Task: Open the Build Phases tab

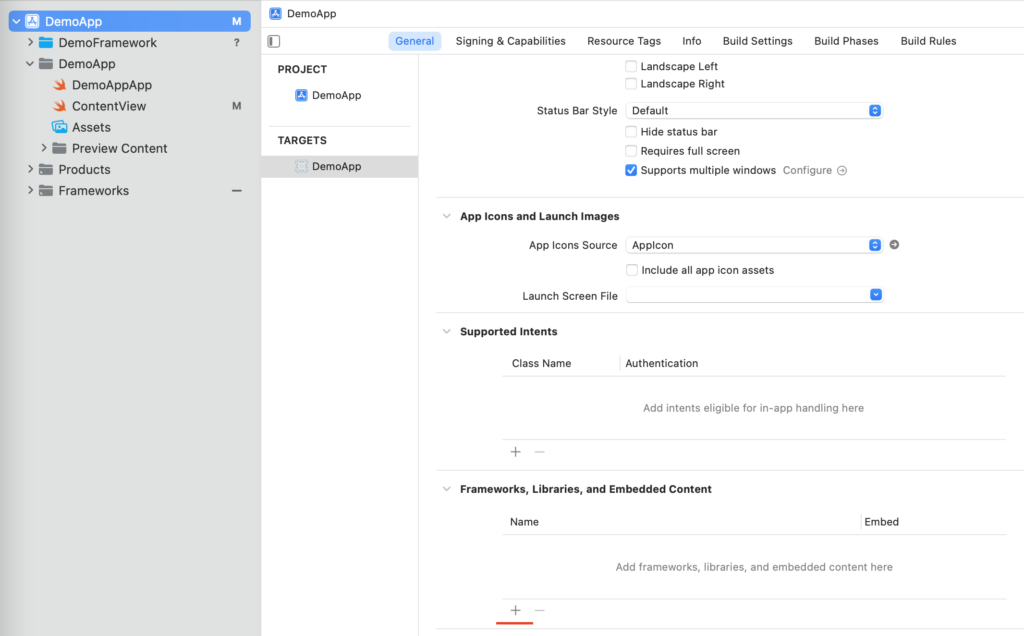Action: (846, 41)
